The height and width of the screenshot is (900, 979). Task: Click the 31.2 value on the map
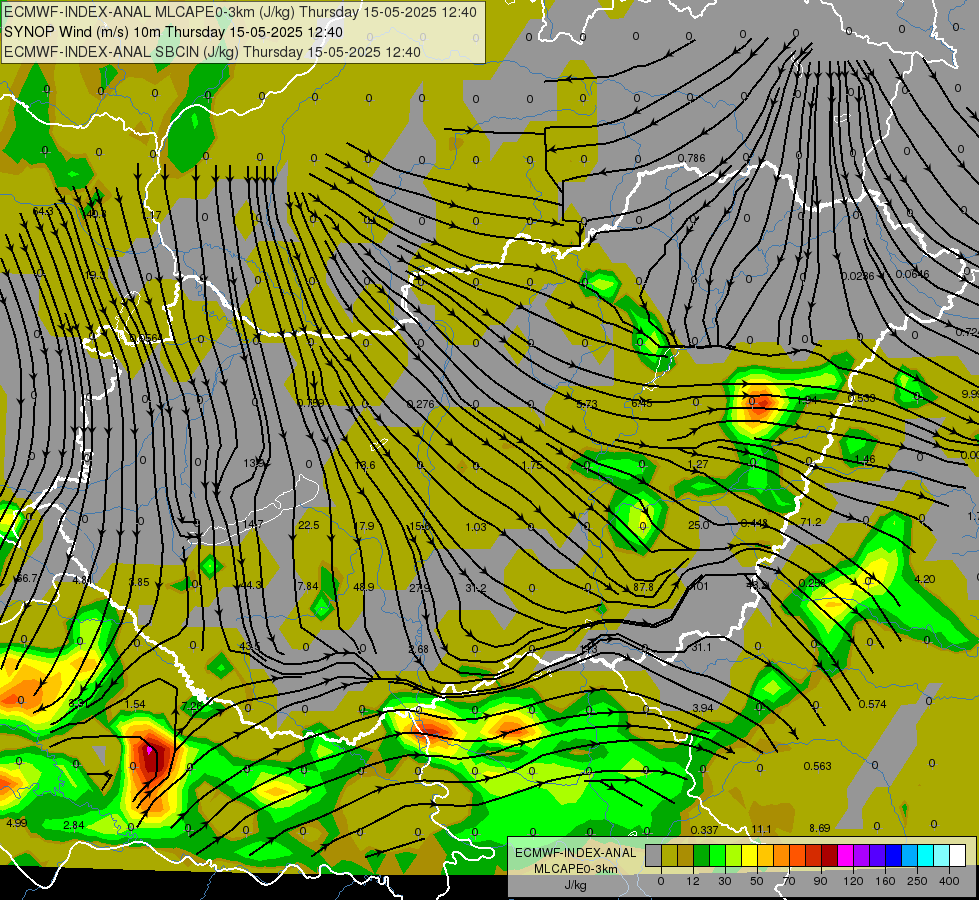tap(476, 588)
